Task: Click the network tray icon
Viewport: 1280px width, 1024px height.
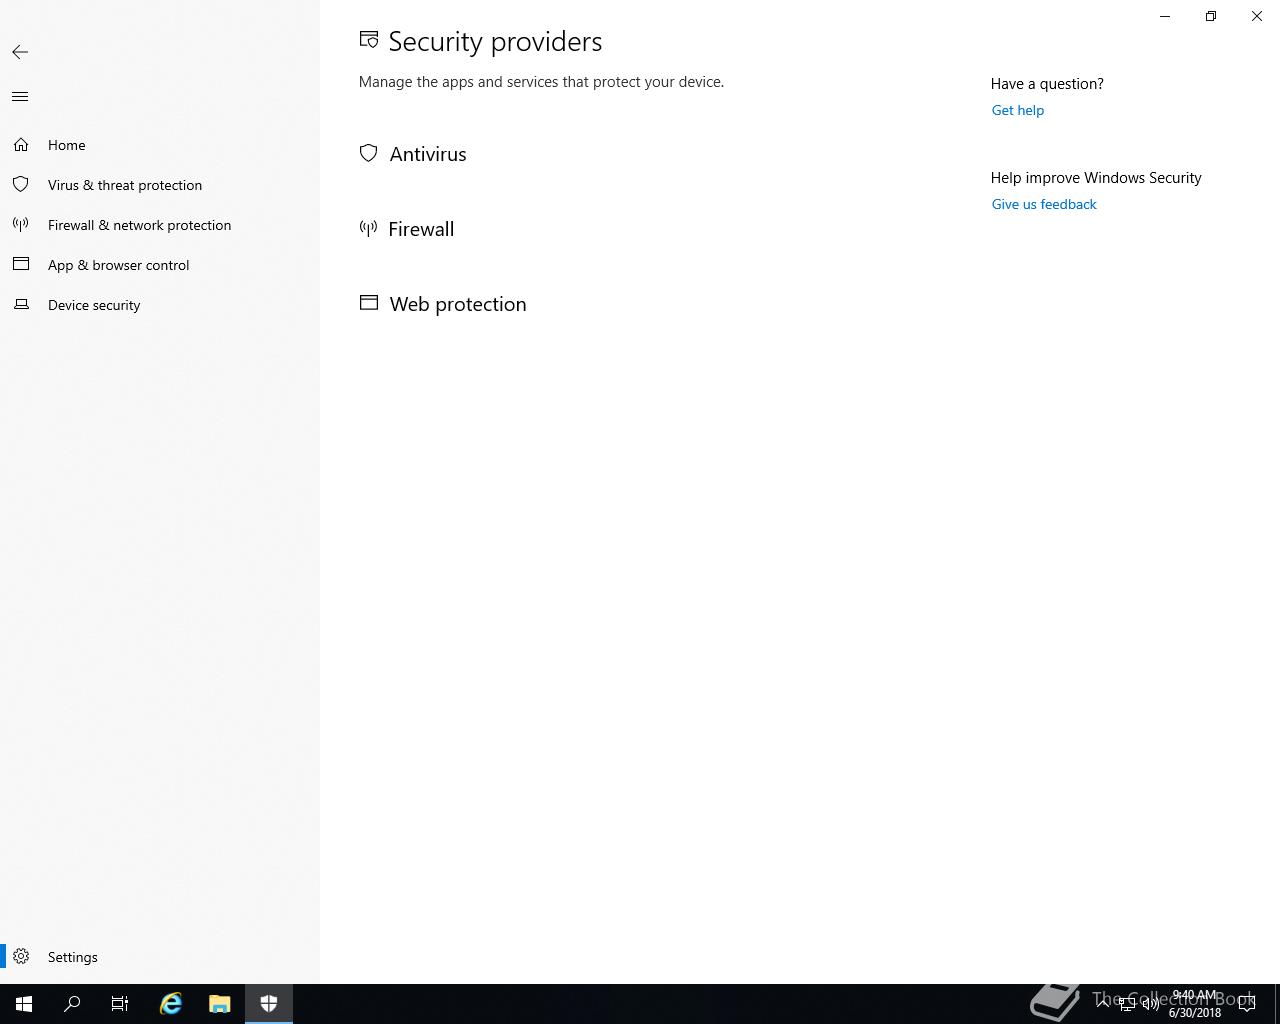Action: click(x=1126, y=1004)
